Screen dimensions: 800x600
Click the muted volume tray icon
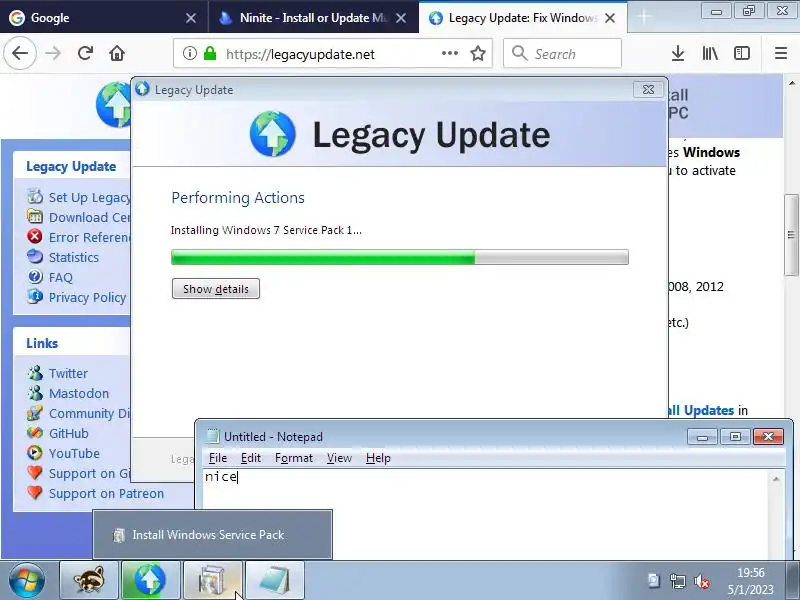(x=702, y=581)
